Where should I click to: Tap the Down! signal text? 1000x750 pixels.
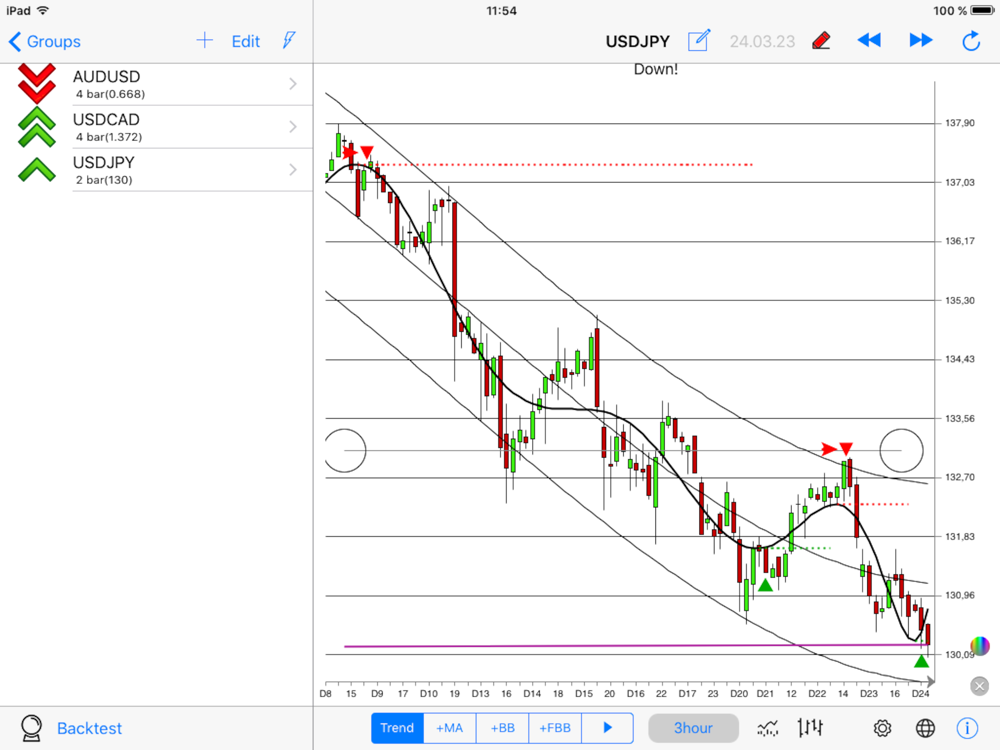pos(656,69)
